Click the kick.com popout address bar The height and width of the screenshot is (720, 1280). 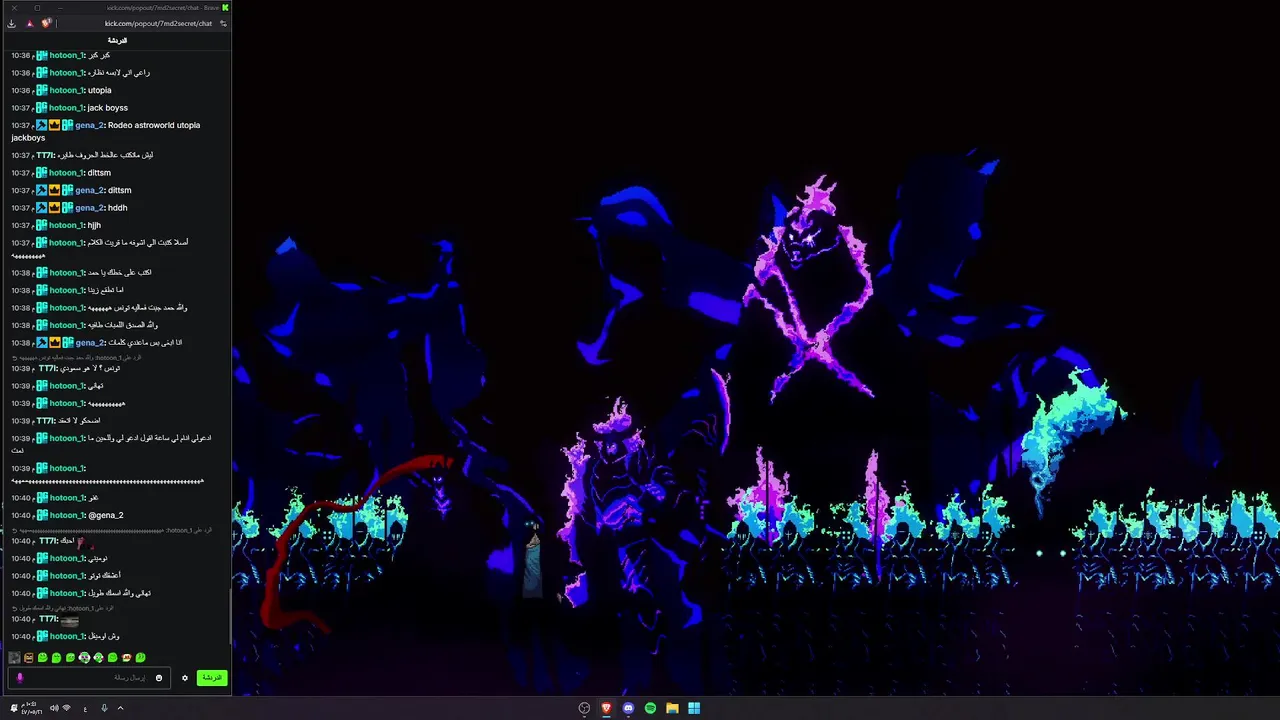click(158, 23)
